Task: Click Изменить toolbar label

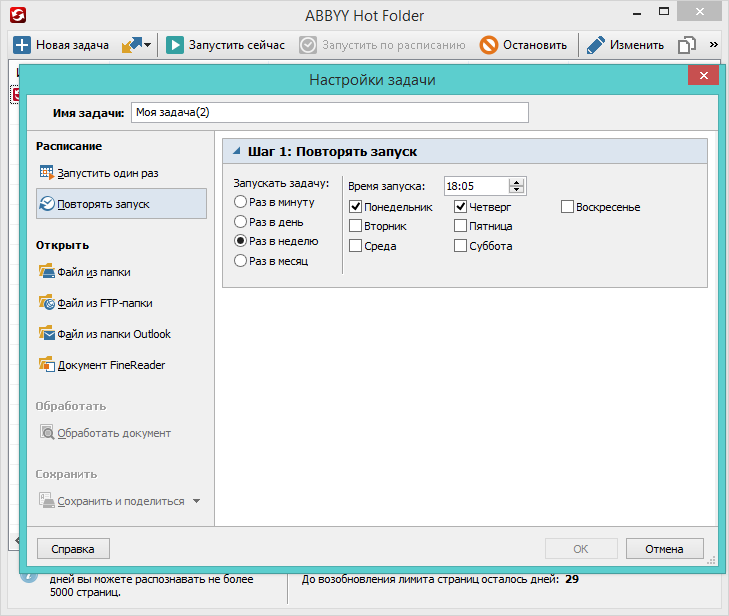Action: [637, 45]
